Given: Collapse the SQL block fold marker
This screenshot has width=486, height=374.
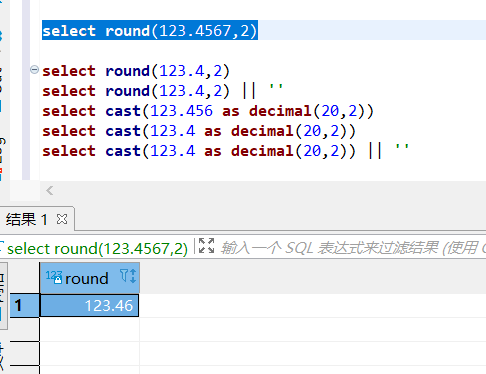Looking at the screenshot, I should pyautogui.click(x=34, y=70).
